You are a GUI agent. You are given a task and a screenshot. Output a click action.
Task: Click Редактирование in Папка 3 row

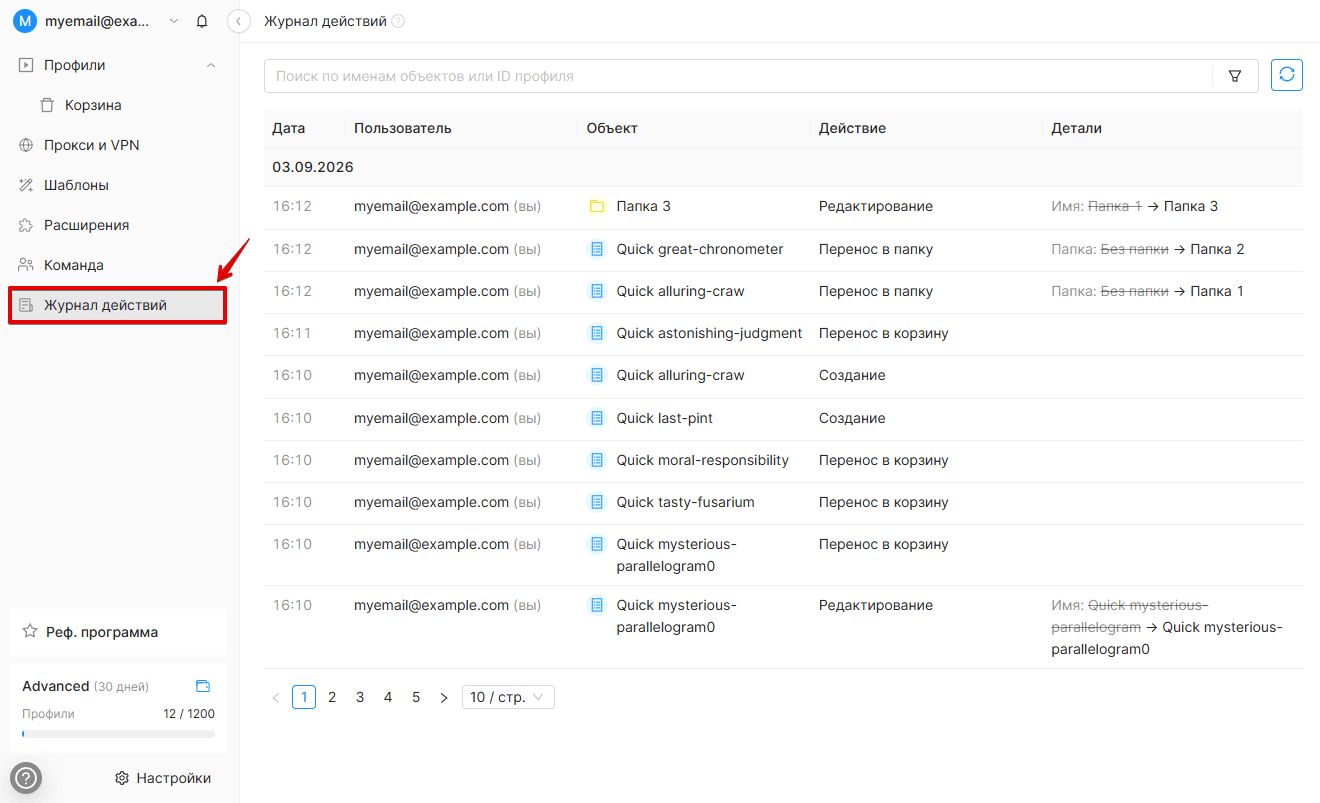(x=876, y=206)
